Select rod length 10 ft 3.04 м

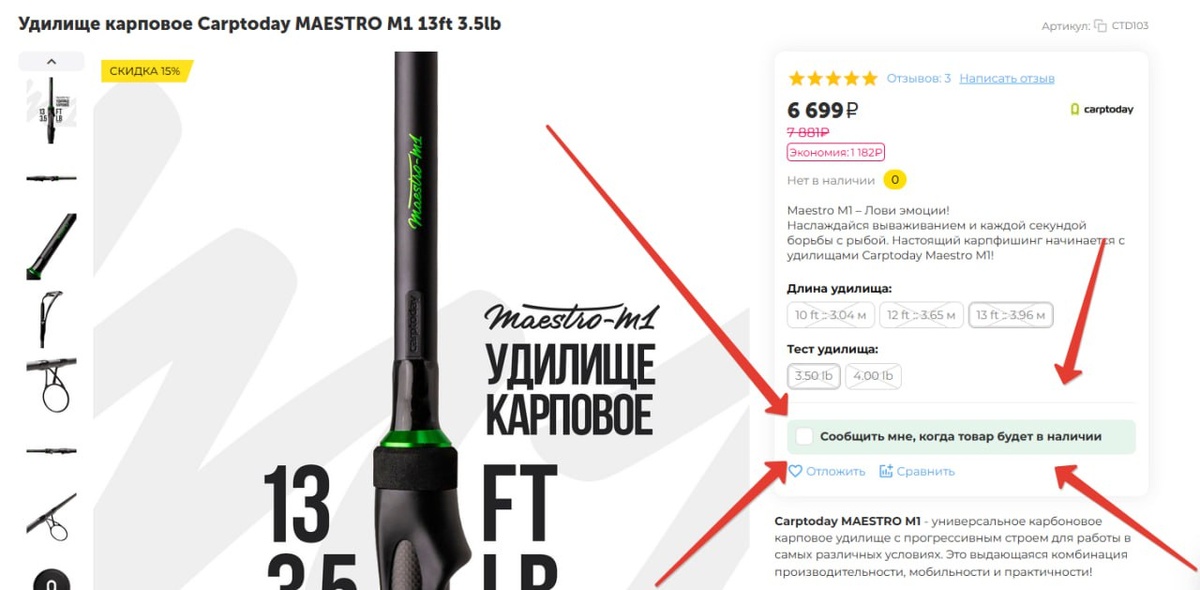coord(831,316)
